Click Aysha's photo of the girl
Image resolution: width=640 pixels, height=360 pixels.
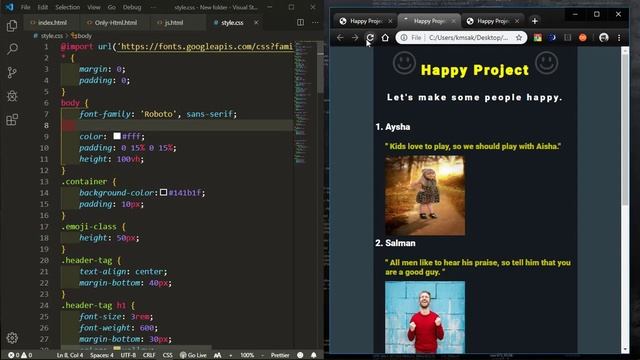(425, 195)
